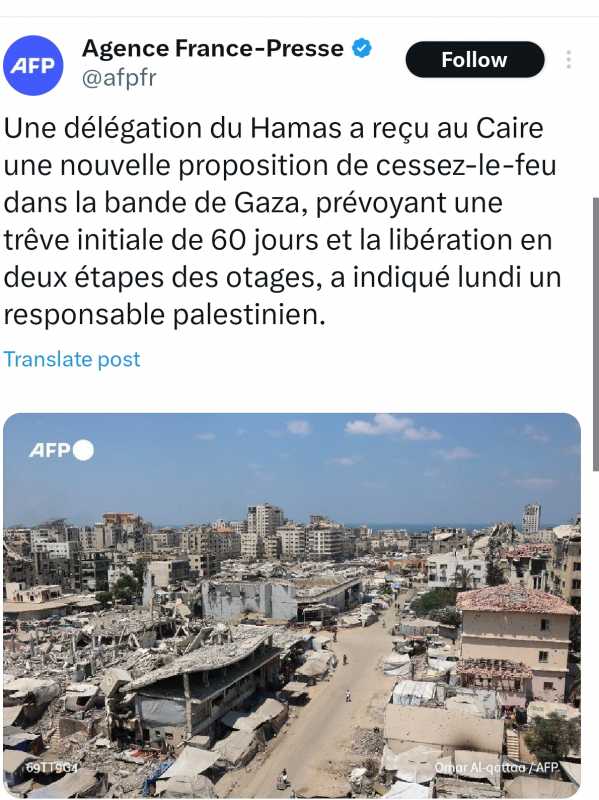
Task: Open the three-dot more options menu
Action: (x=568, y=60)
